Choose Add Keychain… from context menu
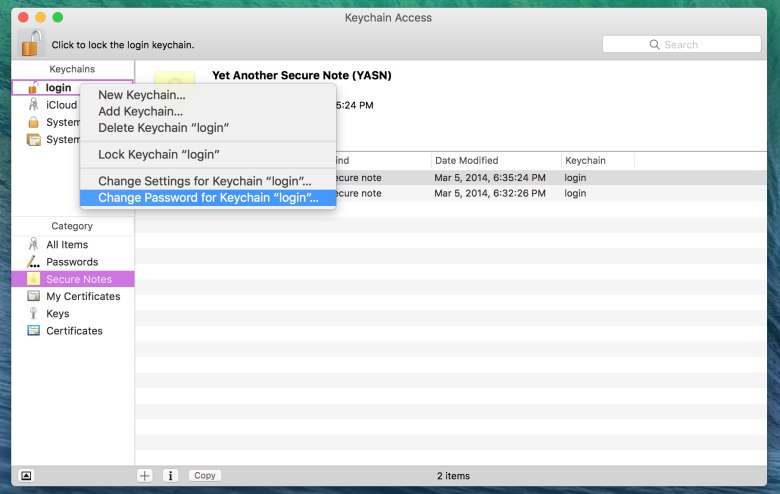 click(140, 111)
